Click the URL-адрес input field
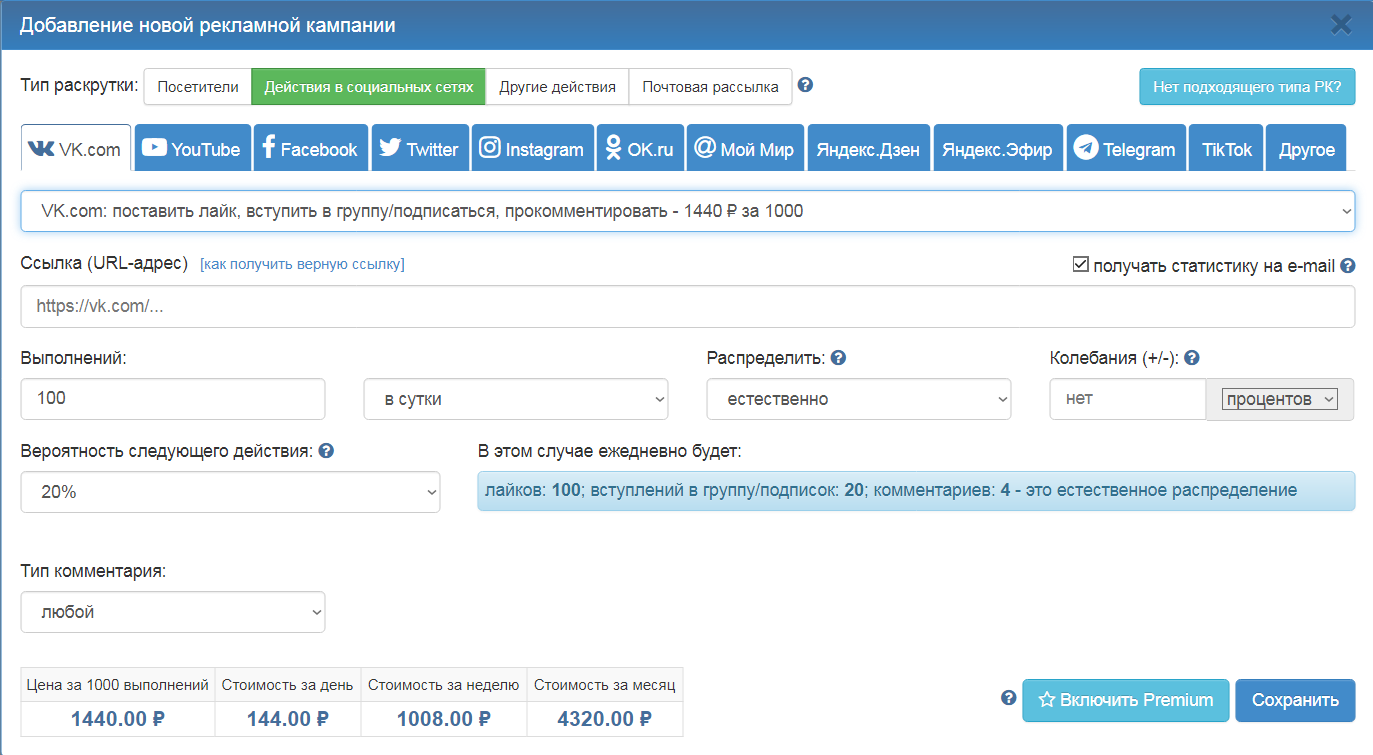The height and width of the screenshot is (755, 1373). coord(687,307)
